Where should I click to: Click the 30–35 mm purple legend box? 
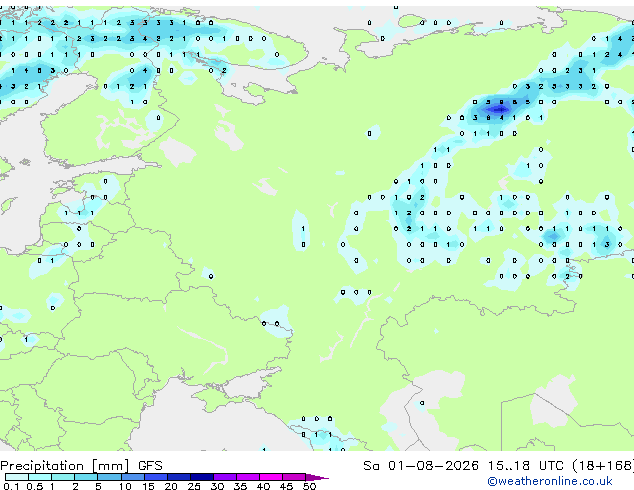click(225, 477)
